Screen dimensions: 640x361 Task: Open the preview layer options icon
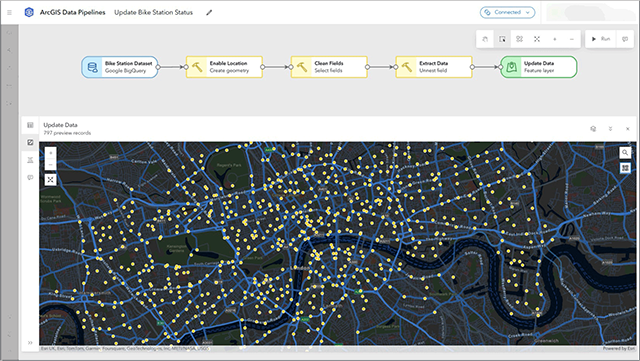click(593, 129)
